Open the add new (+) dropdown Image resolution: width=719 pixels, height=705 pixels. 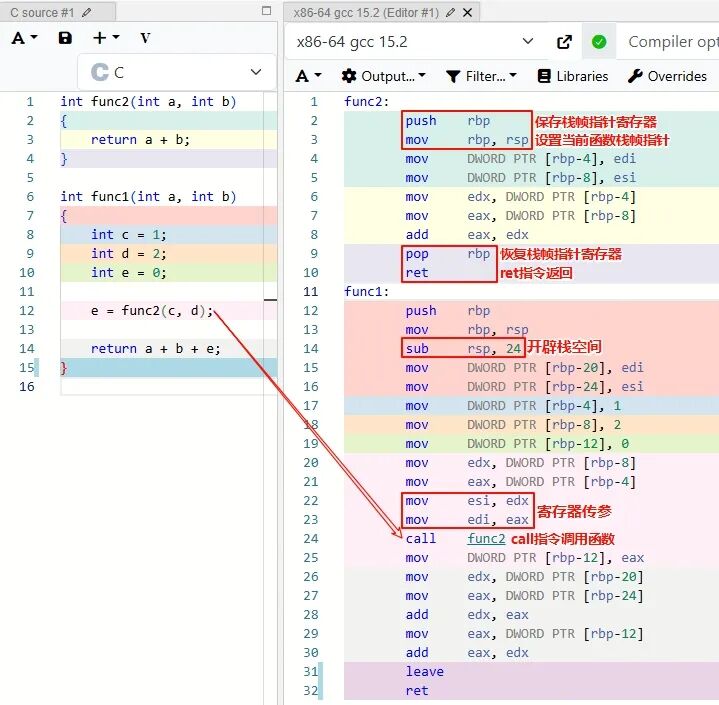tap(105, 38)
